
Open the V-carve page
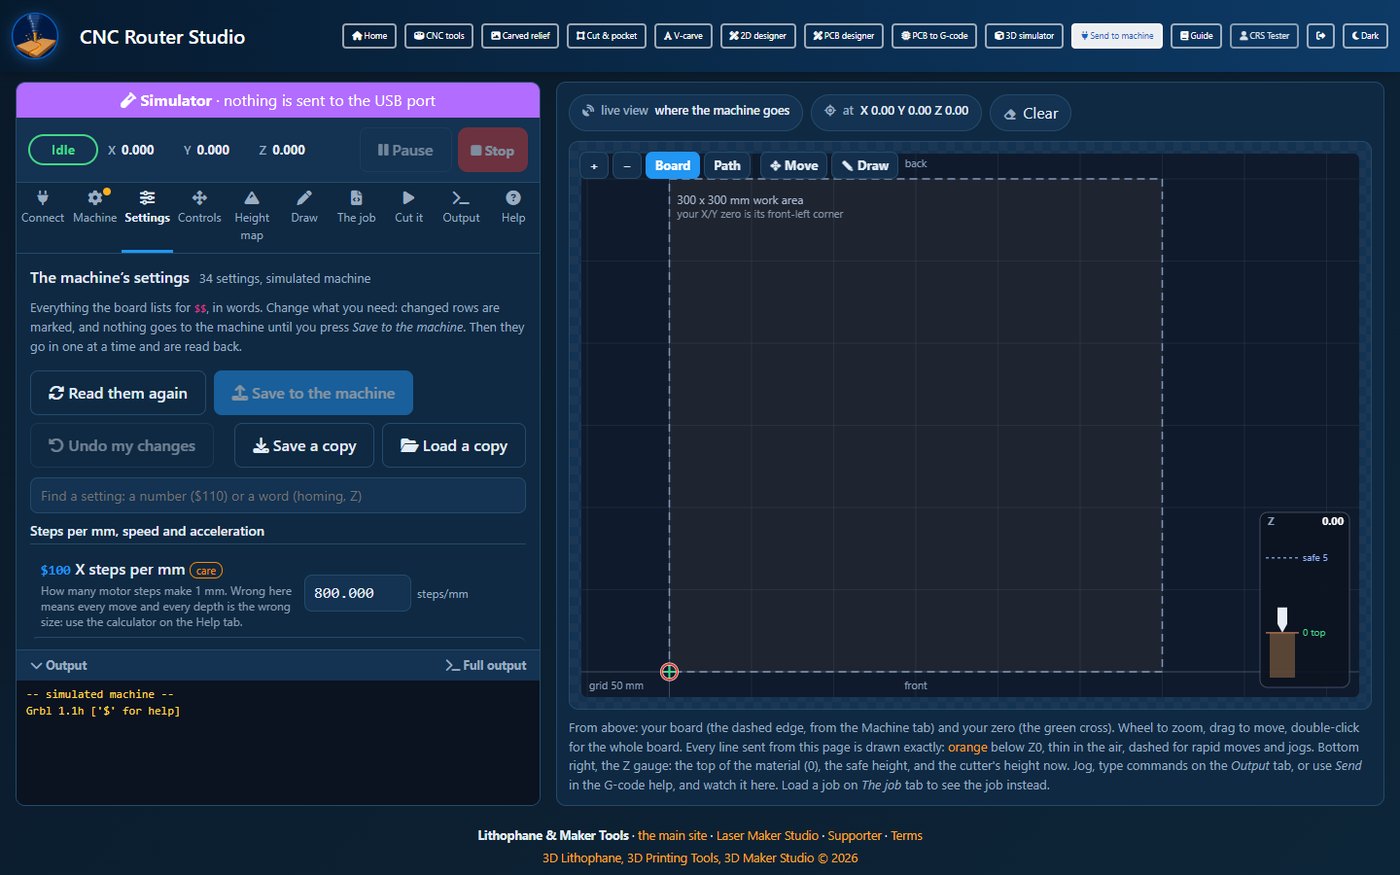tap(683, 36)
